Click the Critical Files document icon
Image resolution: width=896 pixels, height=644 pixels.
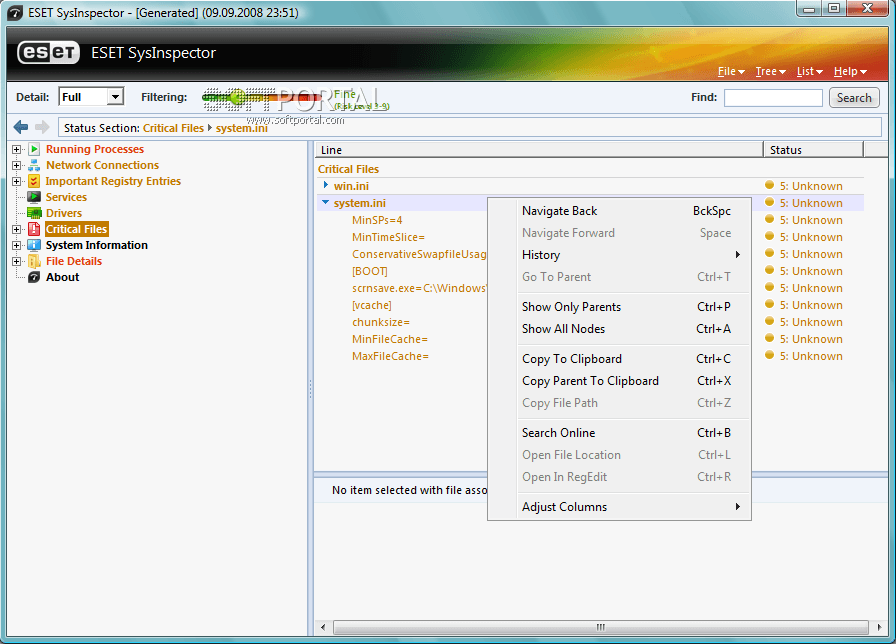(34, 229)
